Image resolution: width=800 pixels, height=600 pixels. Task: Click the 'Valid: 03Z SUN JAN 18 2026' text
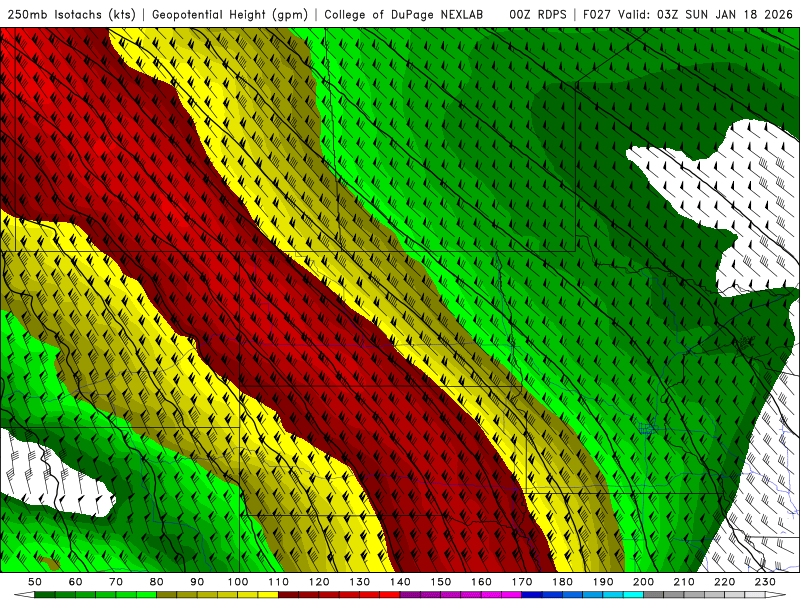[705, 15]
